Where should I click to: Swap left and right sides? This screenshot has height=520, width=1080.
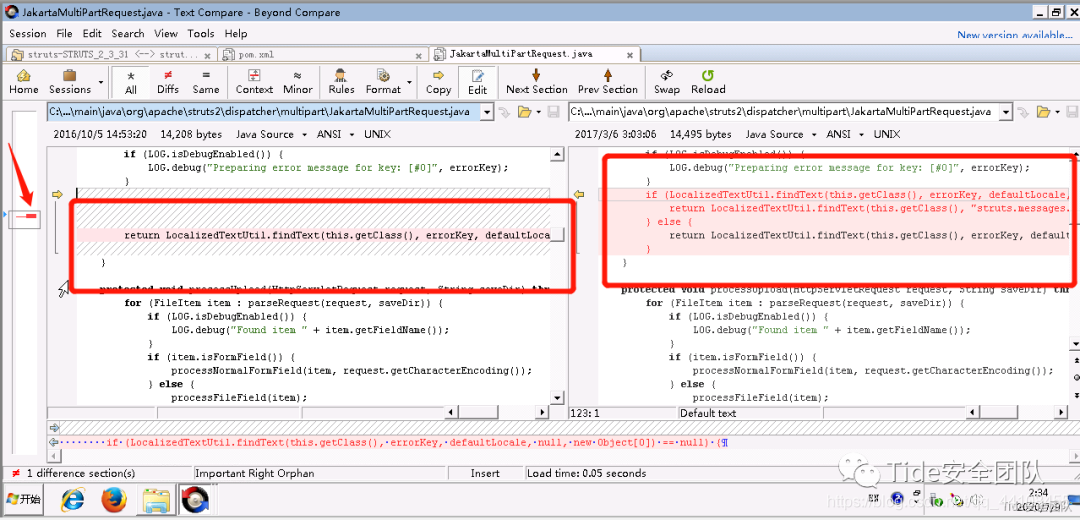coord(667,81)
